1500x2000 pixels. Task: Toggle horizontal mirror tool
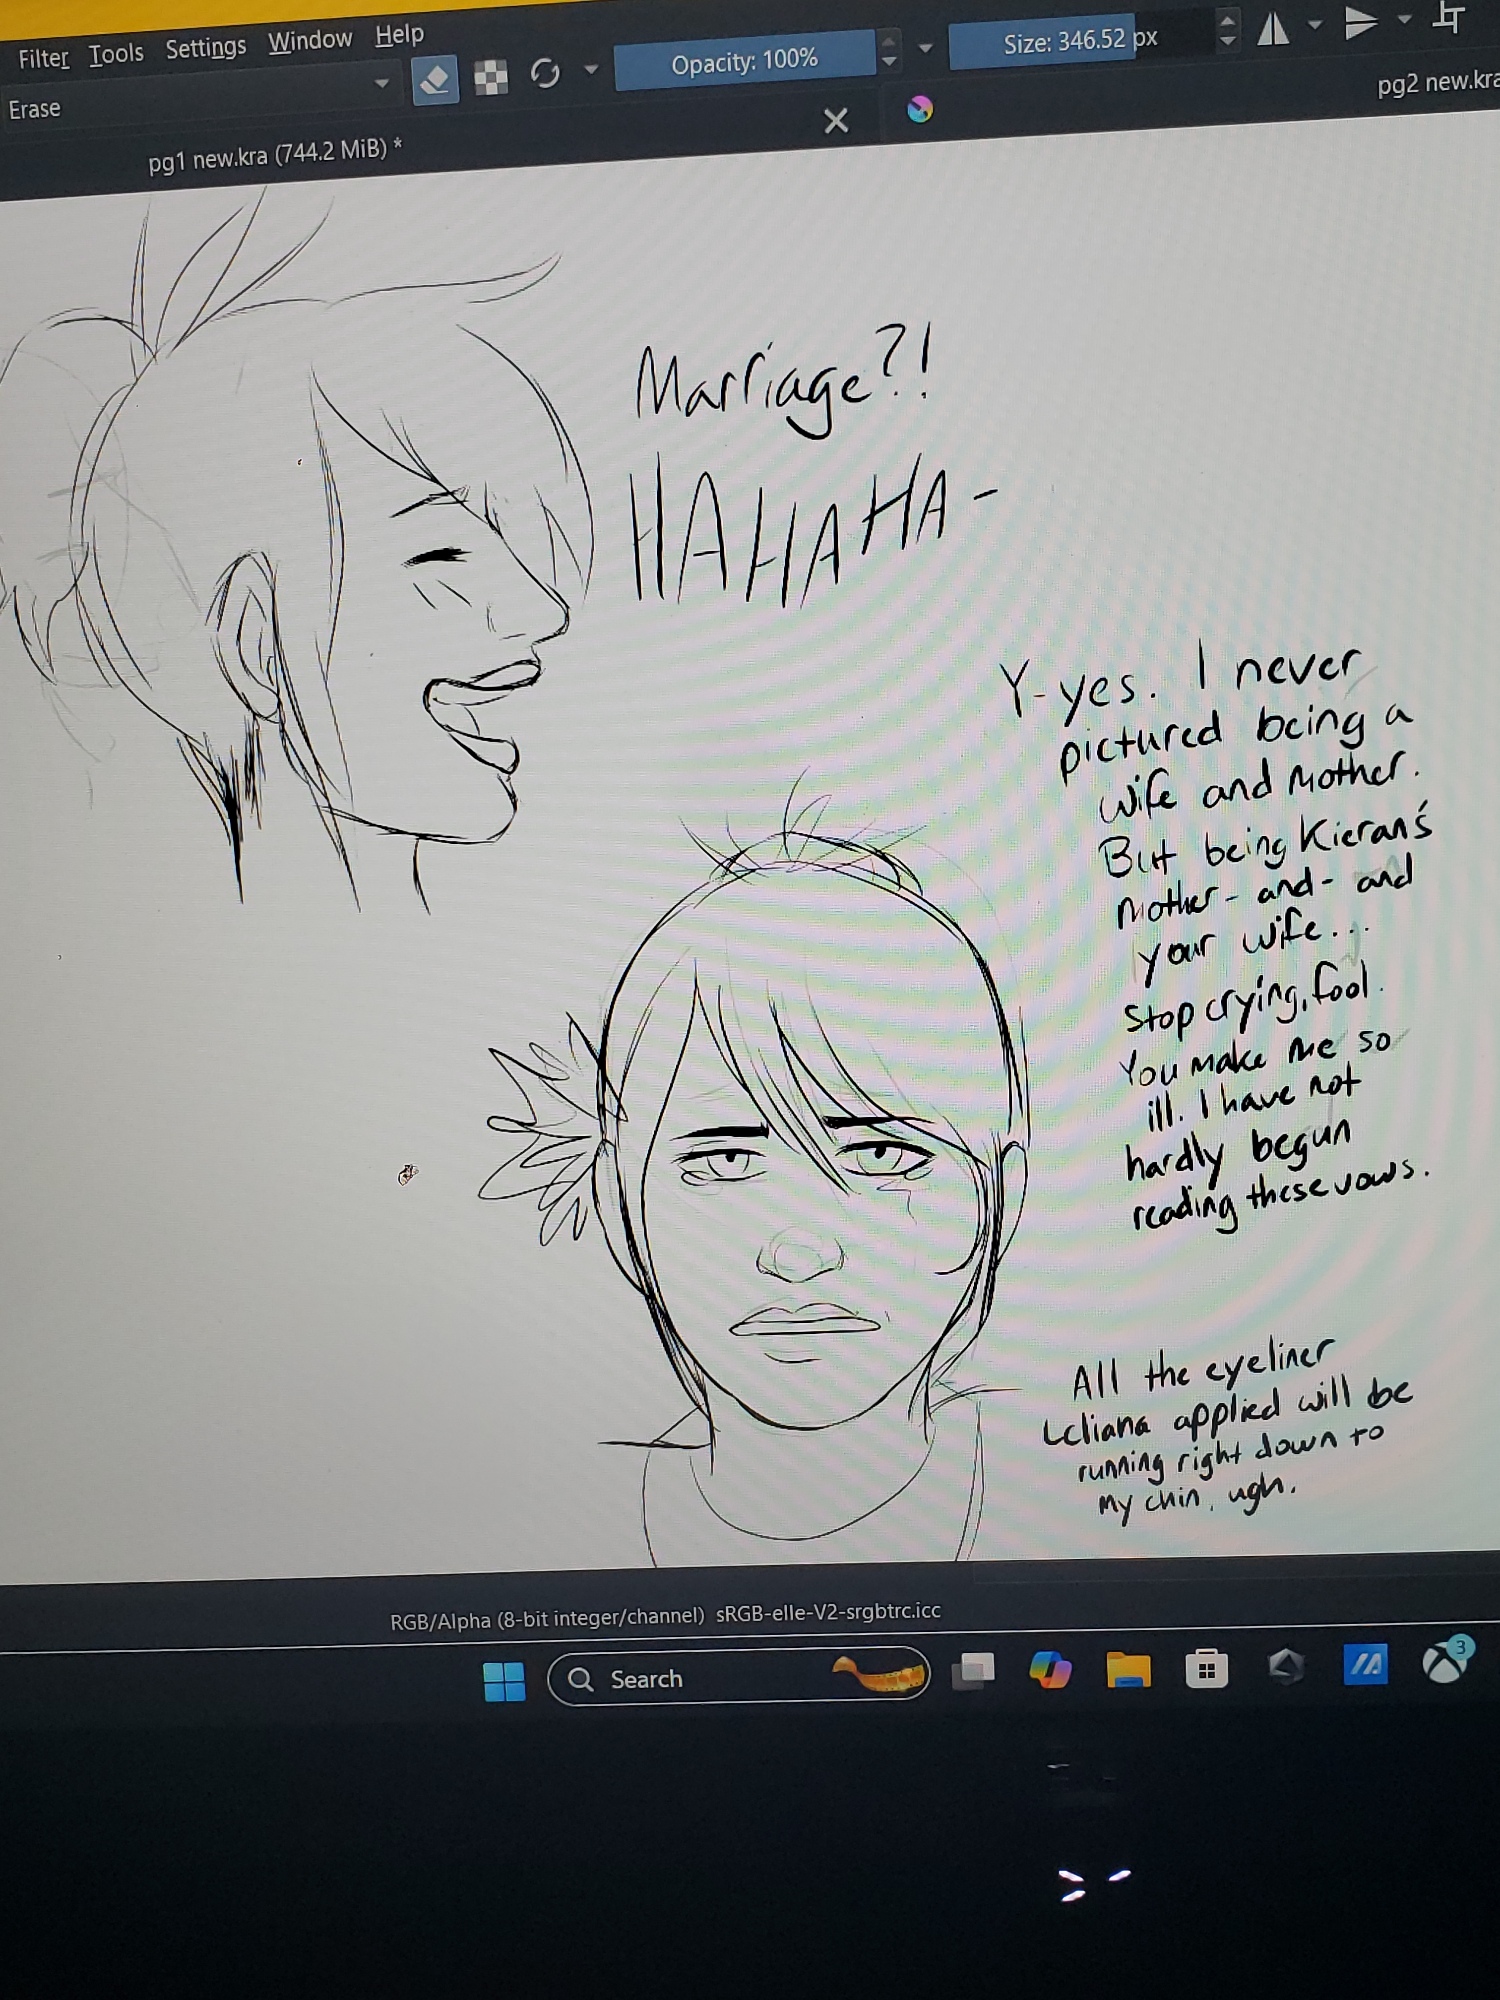pos(1272,29)
